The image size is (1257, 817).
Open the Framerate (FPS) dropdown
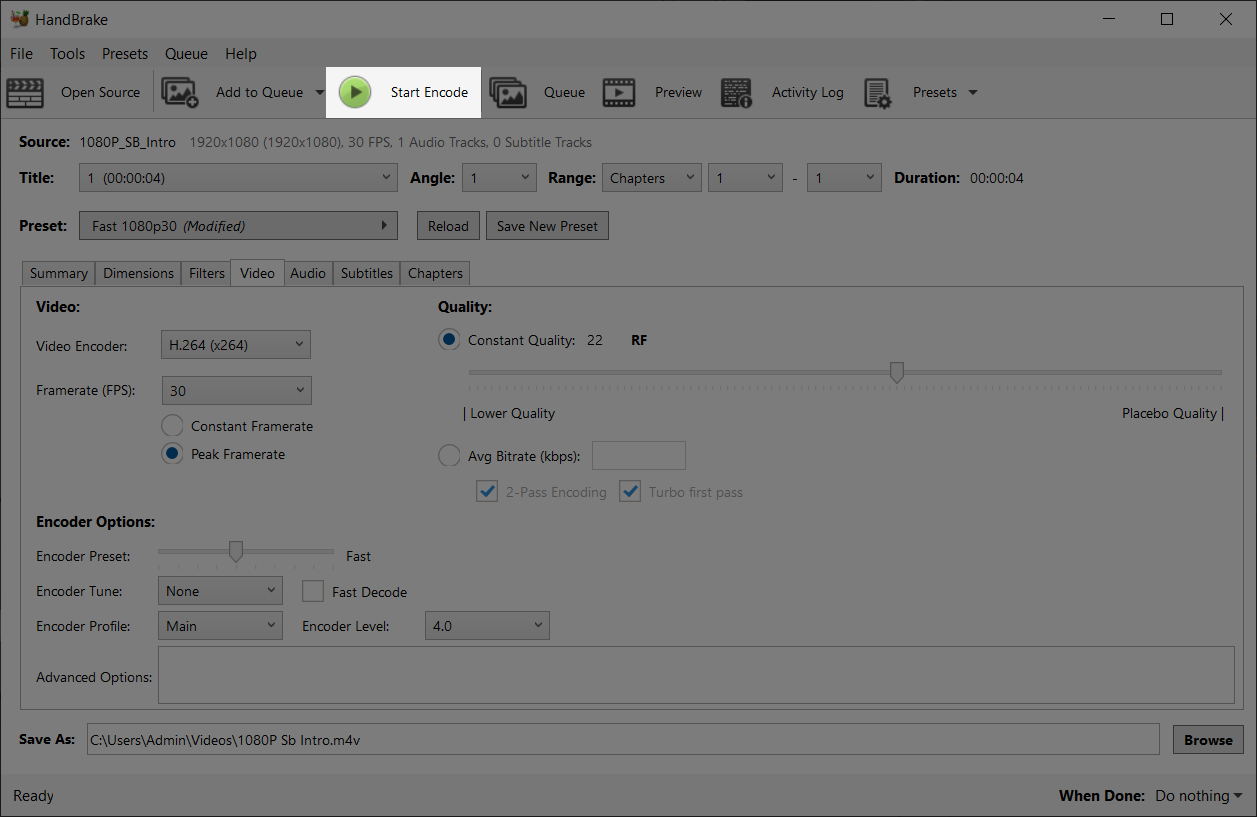(235, 390)
